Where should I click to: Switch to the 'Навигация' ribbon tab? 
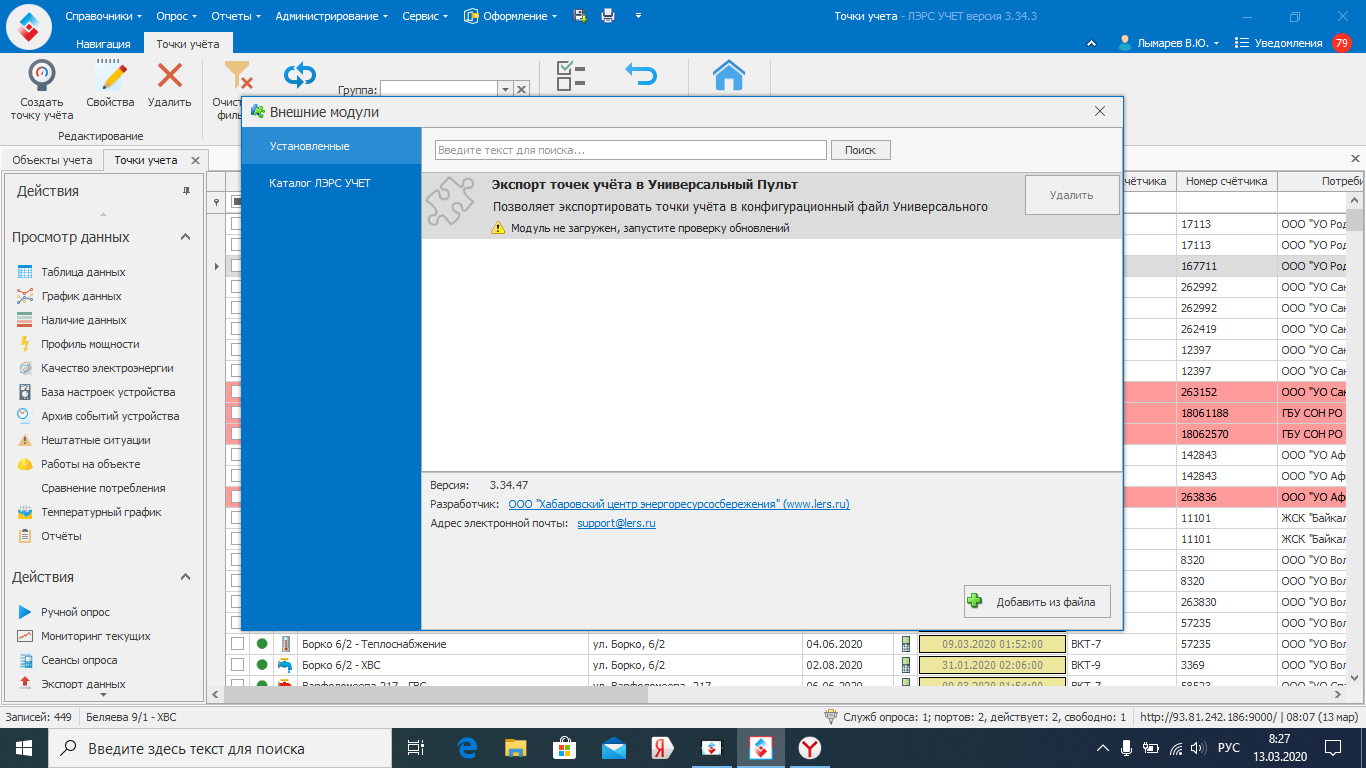pyautogui.click(x=103, y=43)
